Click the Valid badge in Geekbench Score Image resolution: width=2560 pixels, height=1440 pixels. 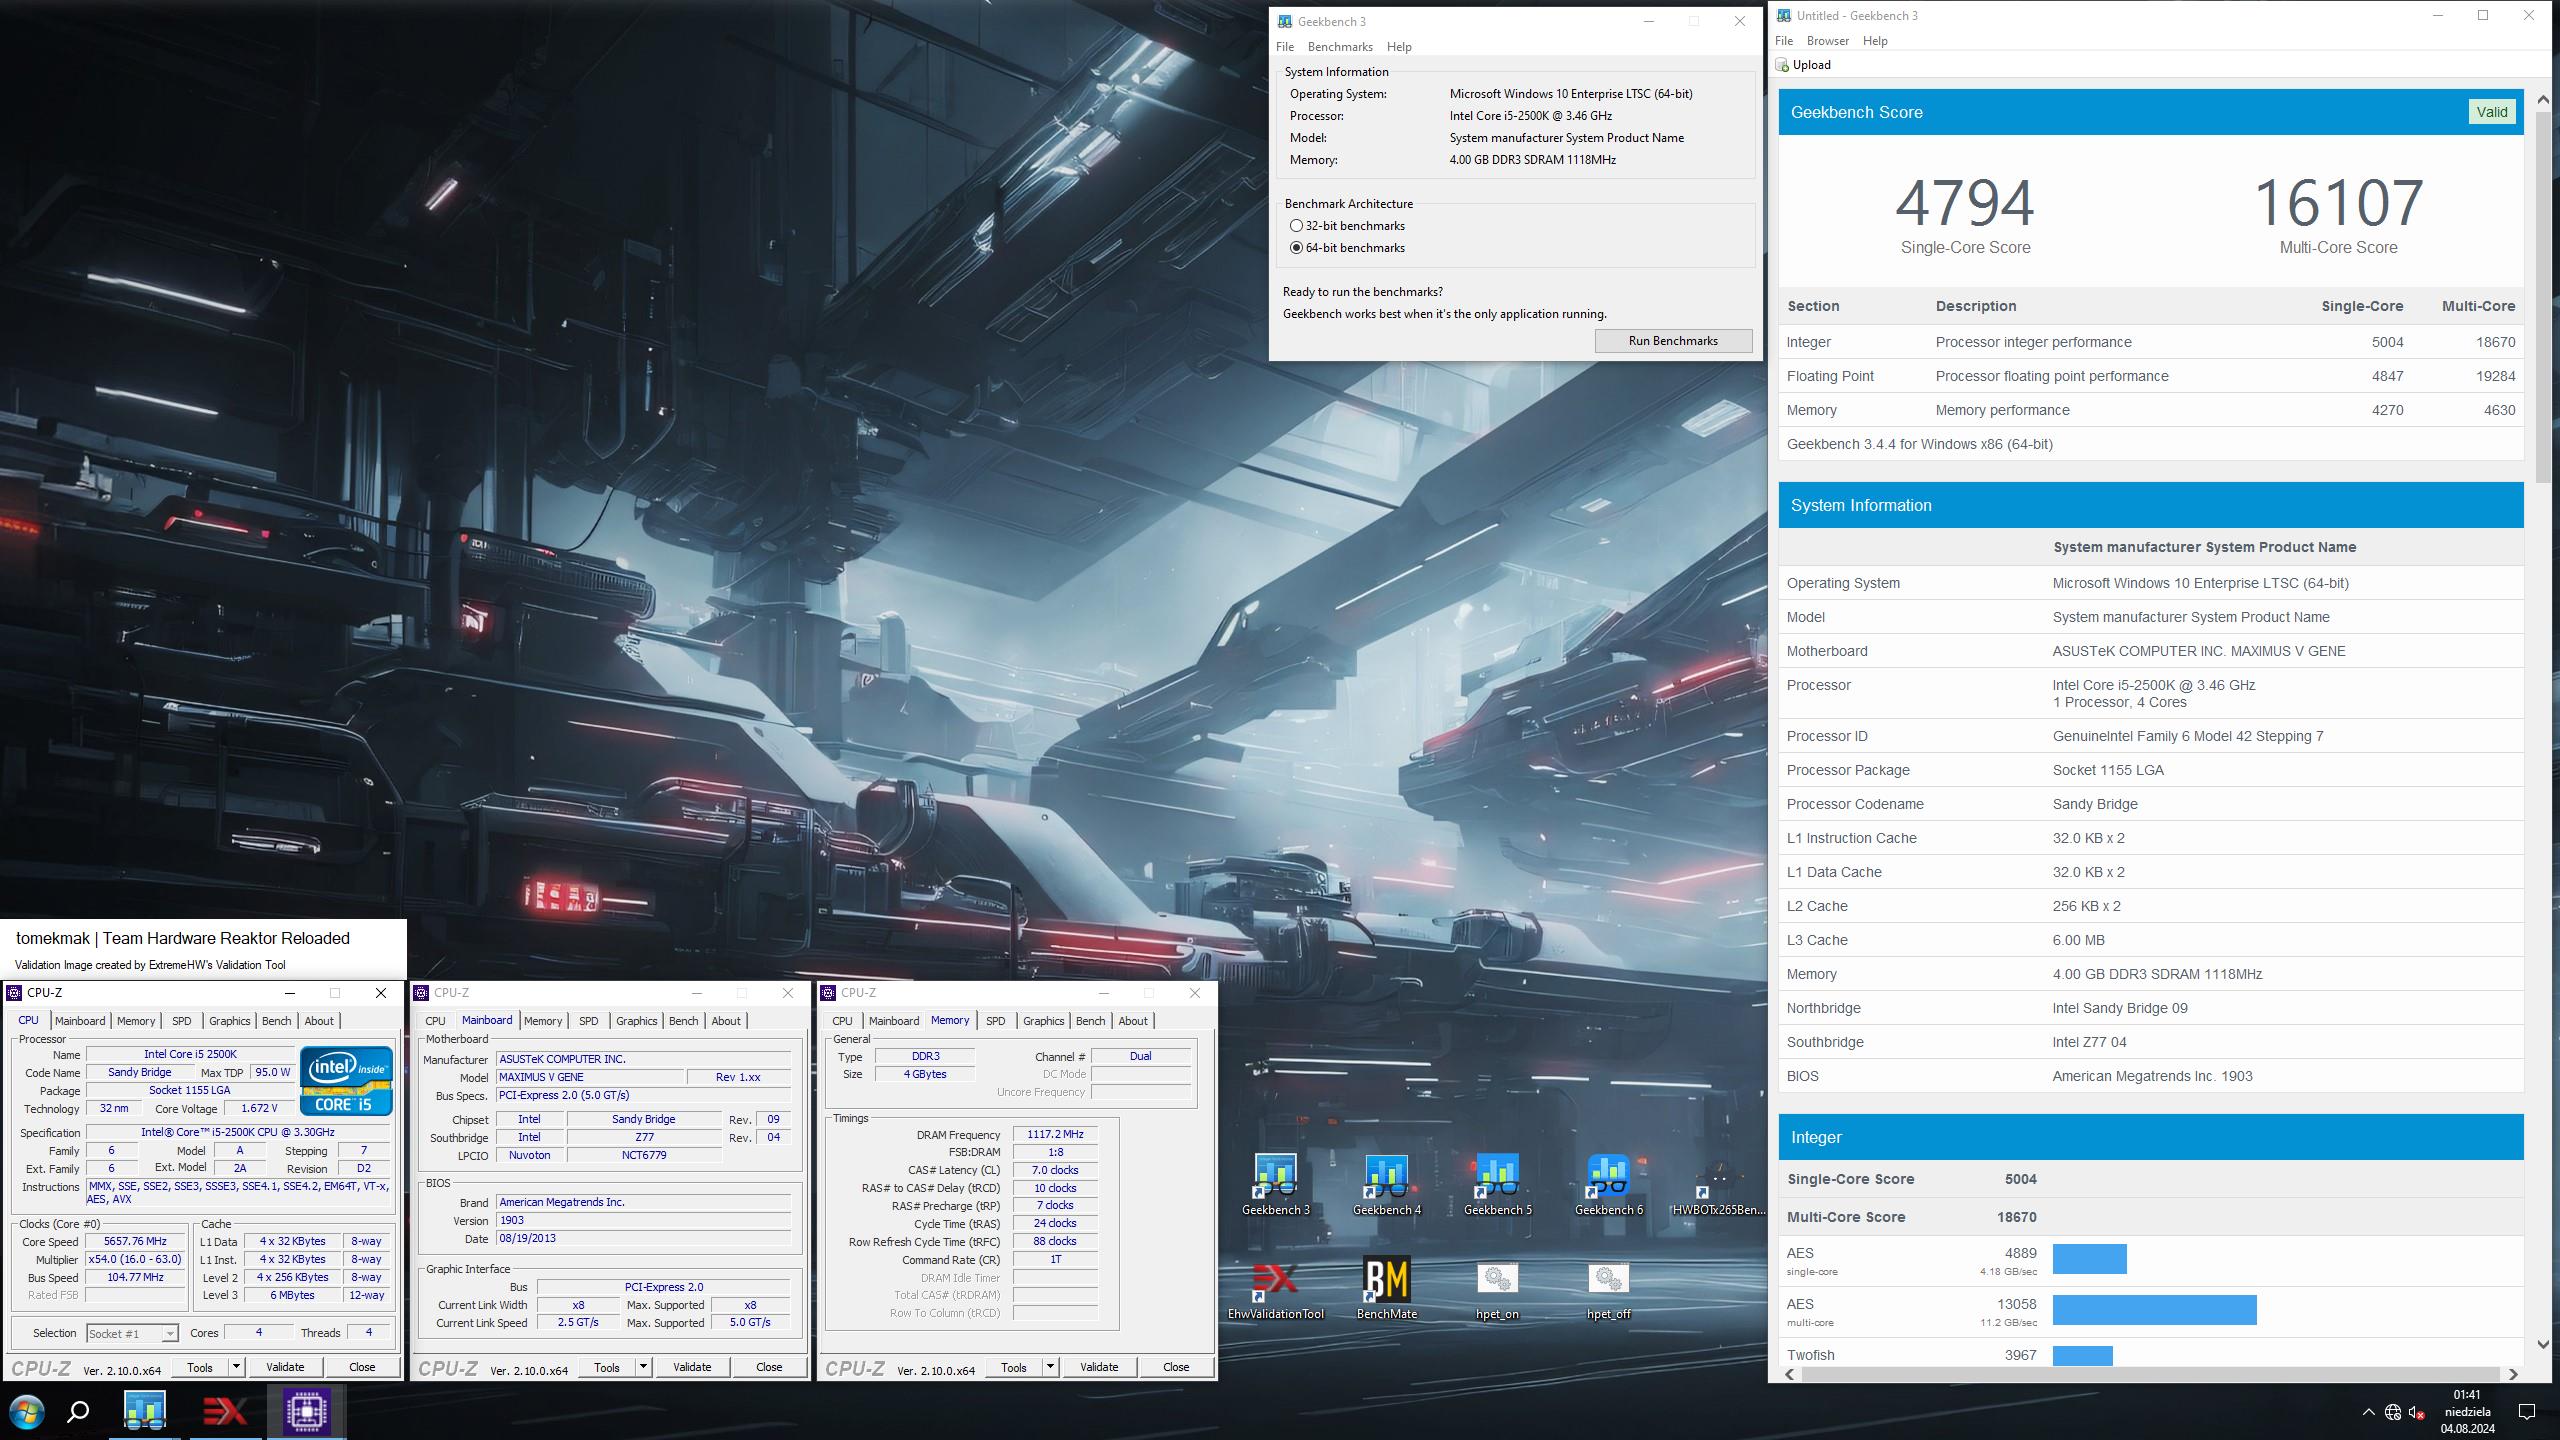[2491, 112]
